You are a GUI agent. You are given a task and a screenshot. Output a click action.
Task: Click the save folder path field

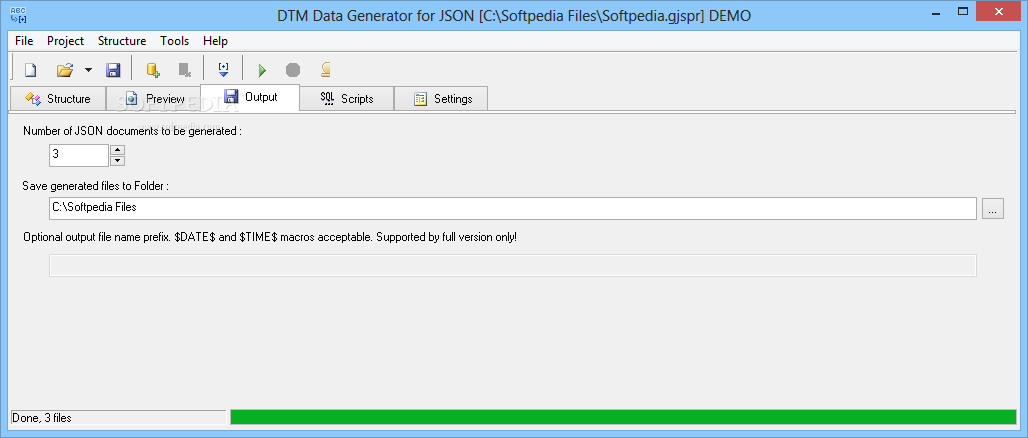point(513,208)
